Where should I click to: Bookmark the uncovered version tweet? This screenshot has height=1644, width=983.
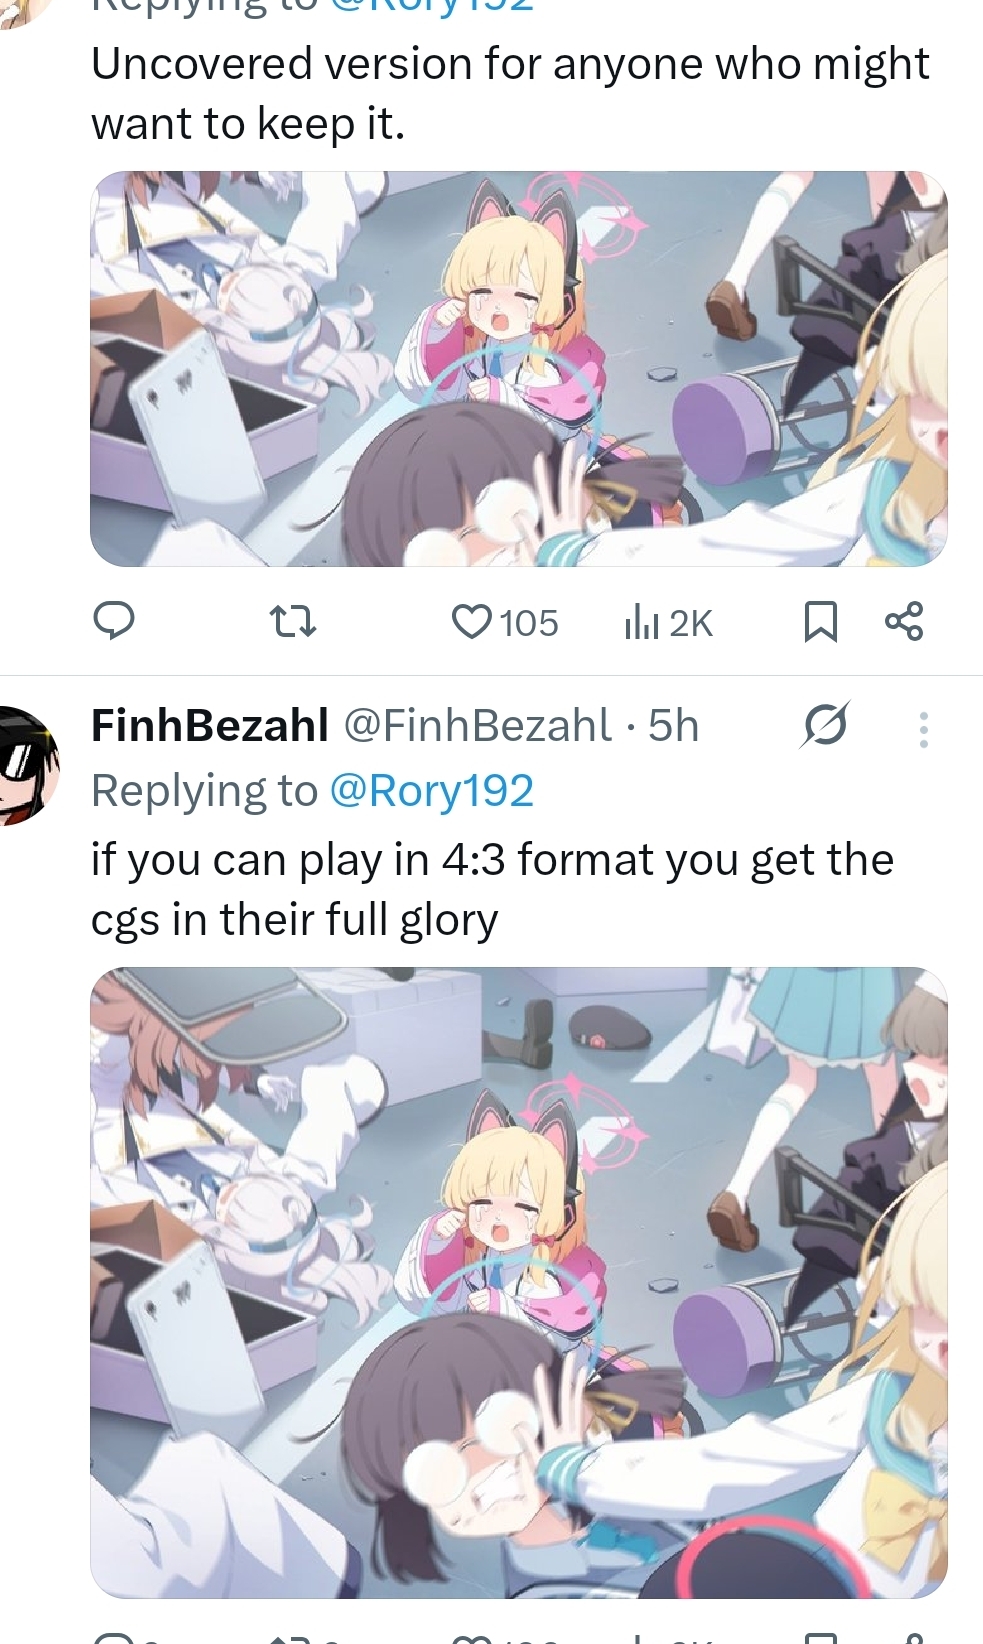click(x=820, y=622)
